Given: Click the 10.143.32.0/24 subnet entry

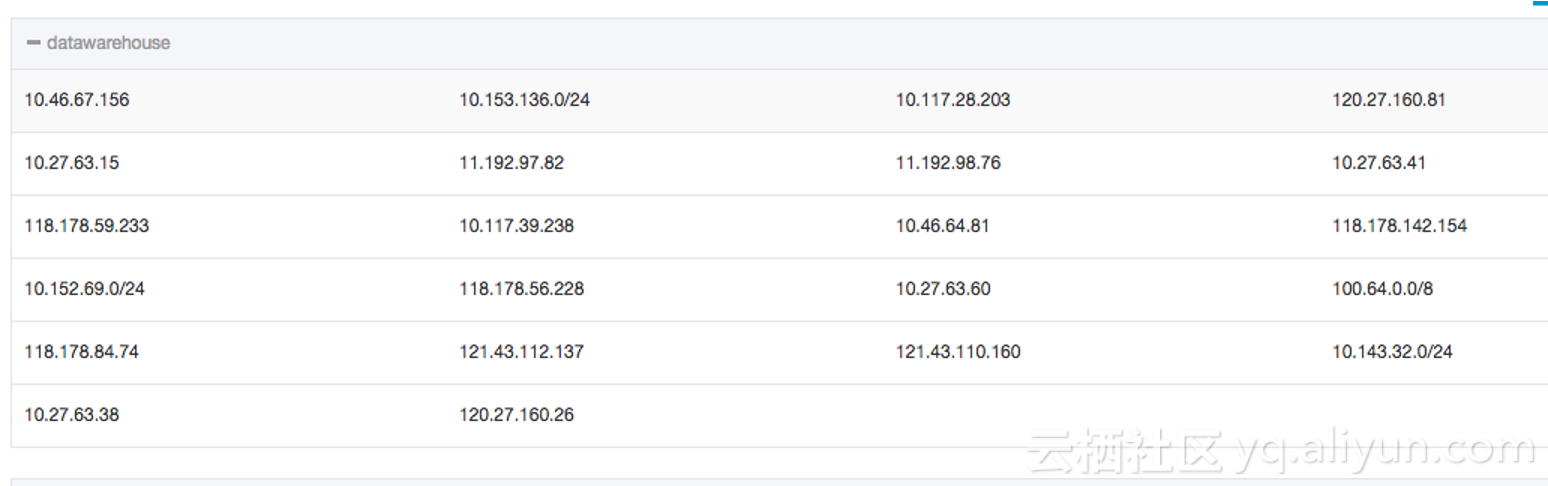Looking at the screenshot, I should point(1392,352).
